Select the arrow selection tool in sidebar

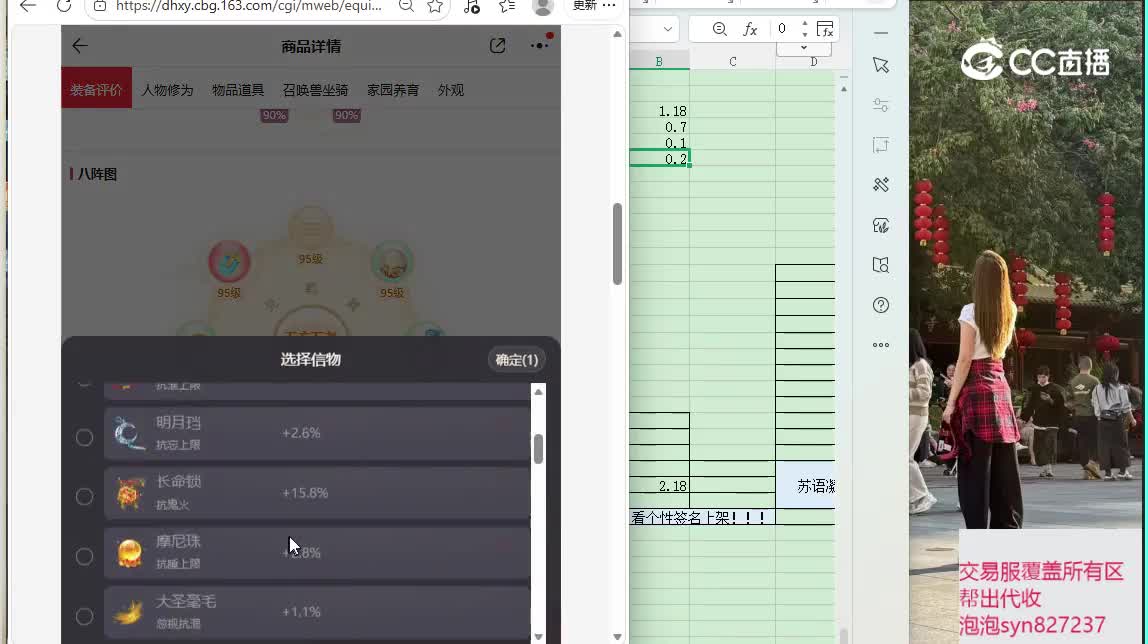881,65
